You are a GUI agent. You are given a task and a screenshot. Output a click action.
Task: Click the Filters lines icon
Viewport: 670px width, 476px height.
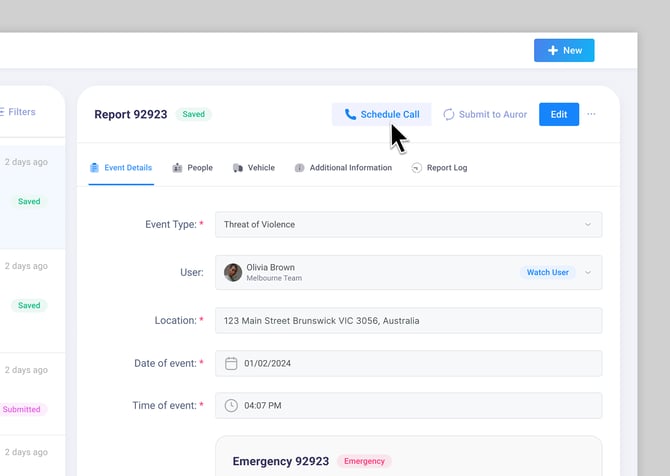click(x=2, y=112)
